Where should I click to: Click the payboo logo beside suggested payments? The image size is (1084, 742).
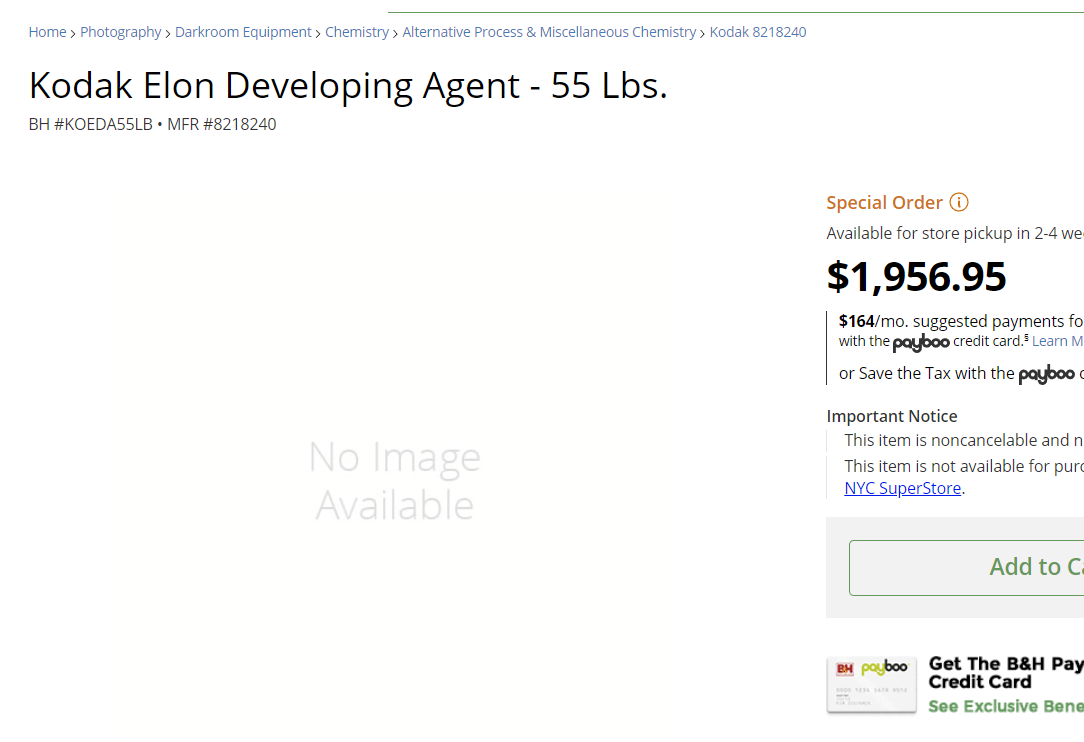coord(921,342)
